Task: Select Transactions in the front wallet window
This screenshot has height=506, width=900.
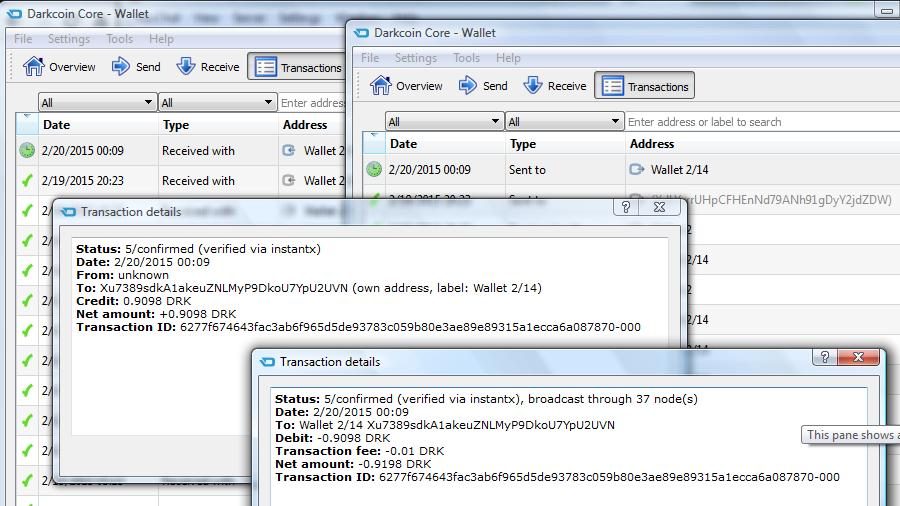Action: [x=644, y=86]
